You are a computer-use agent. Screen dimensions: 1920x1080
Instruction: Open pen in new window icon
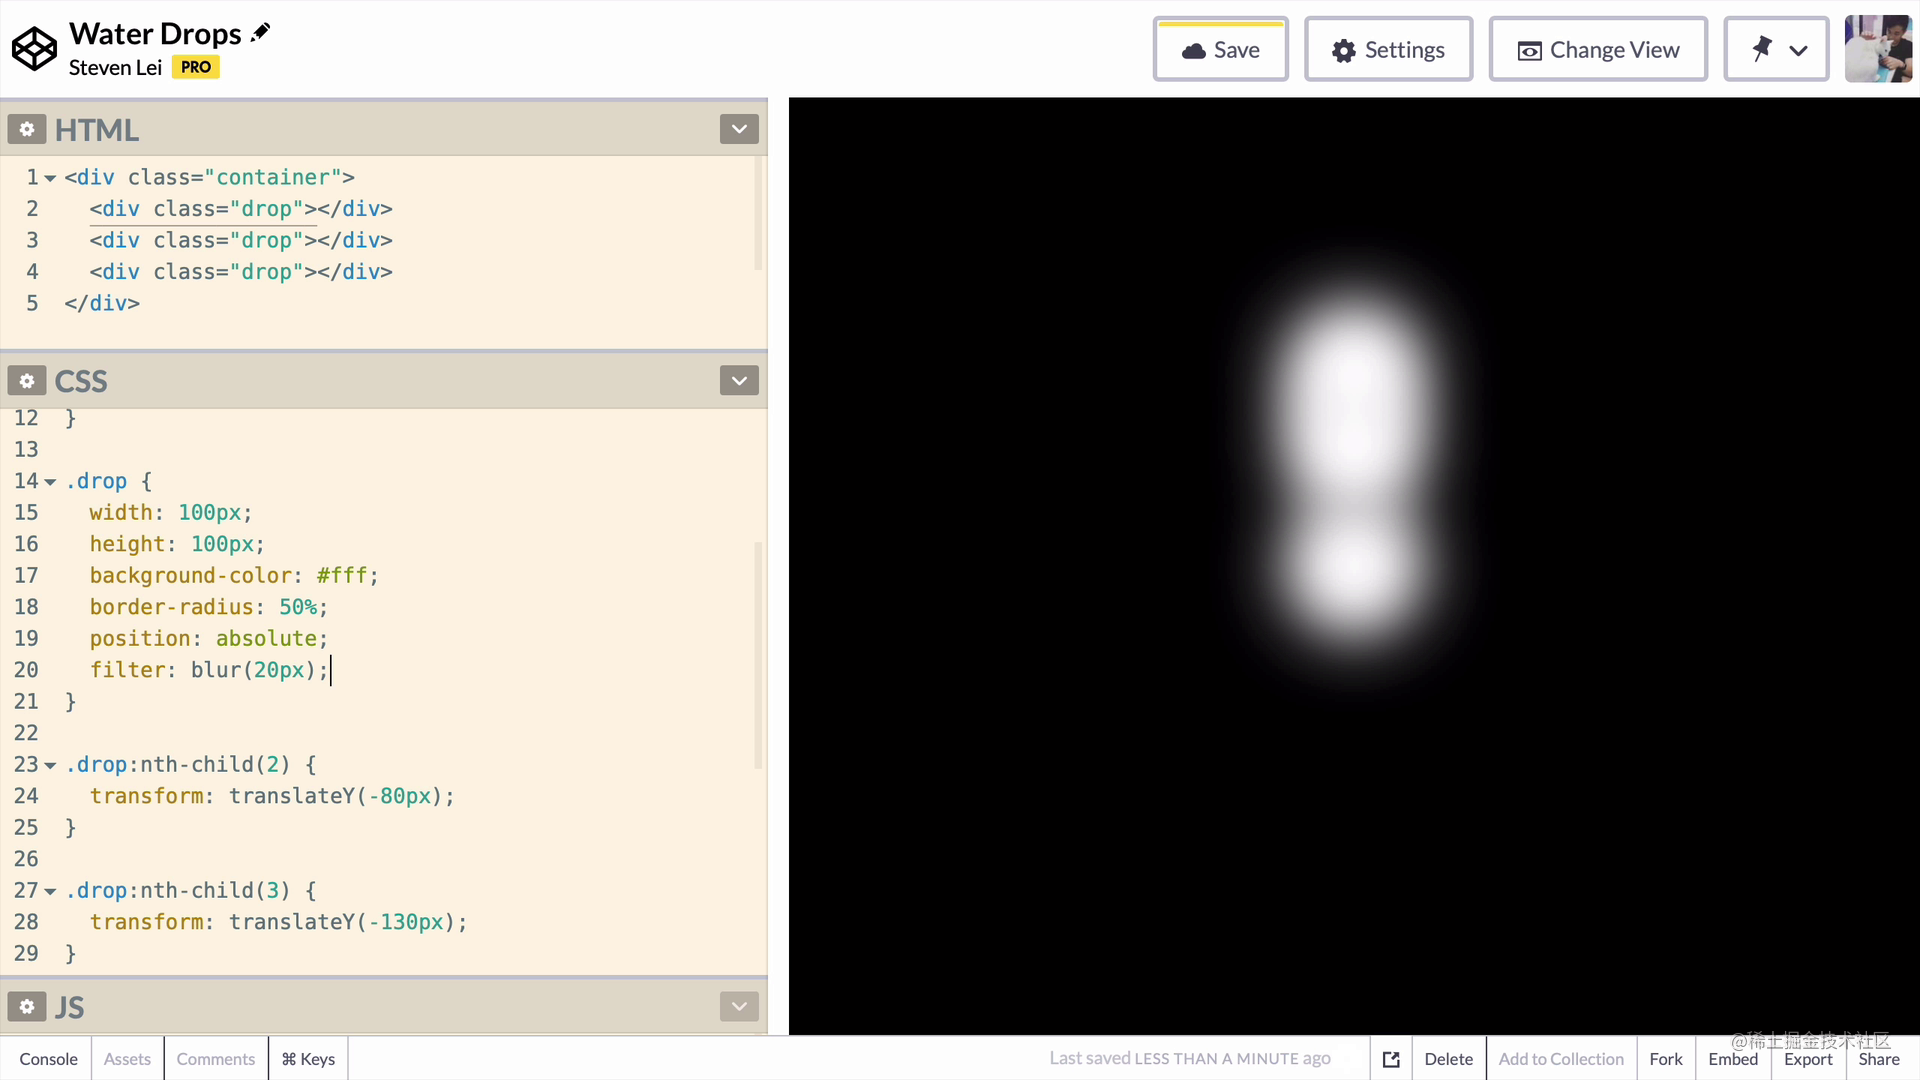pos(1391,1059)
